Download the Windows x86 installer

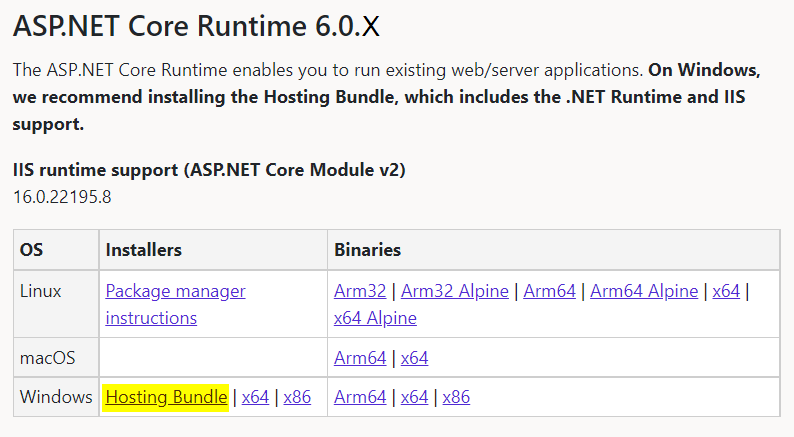point(297,397)
